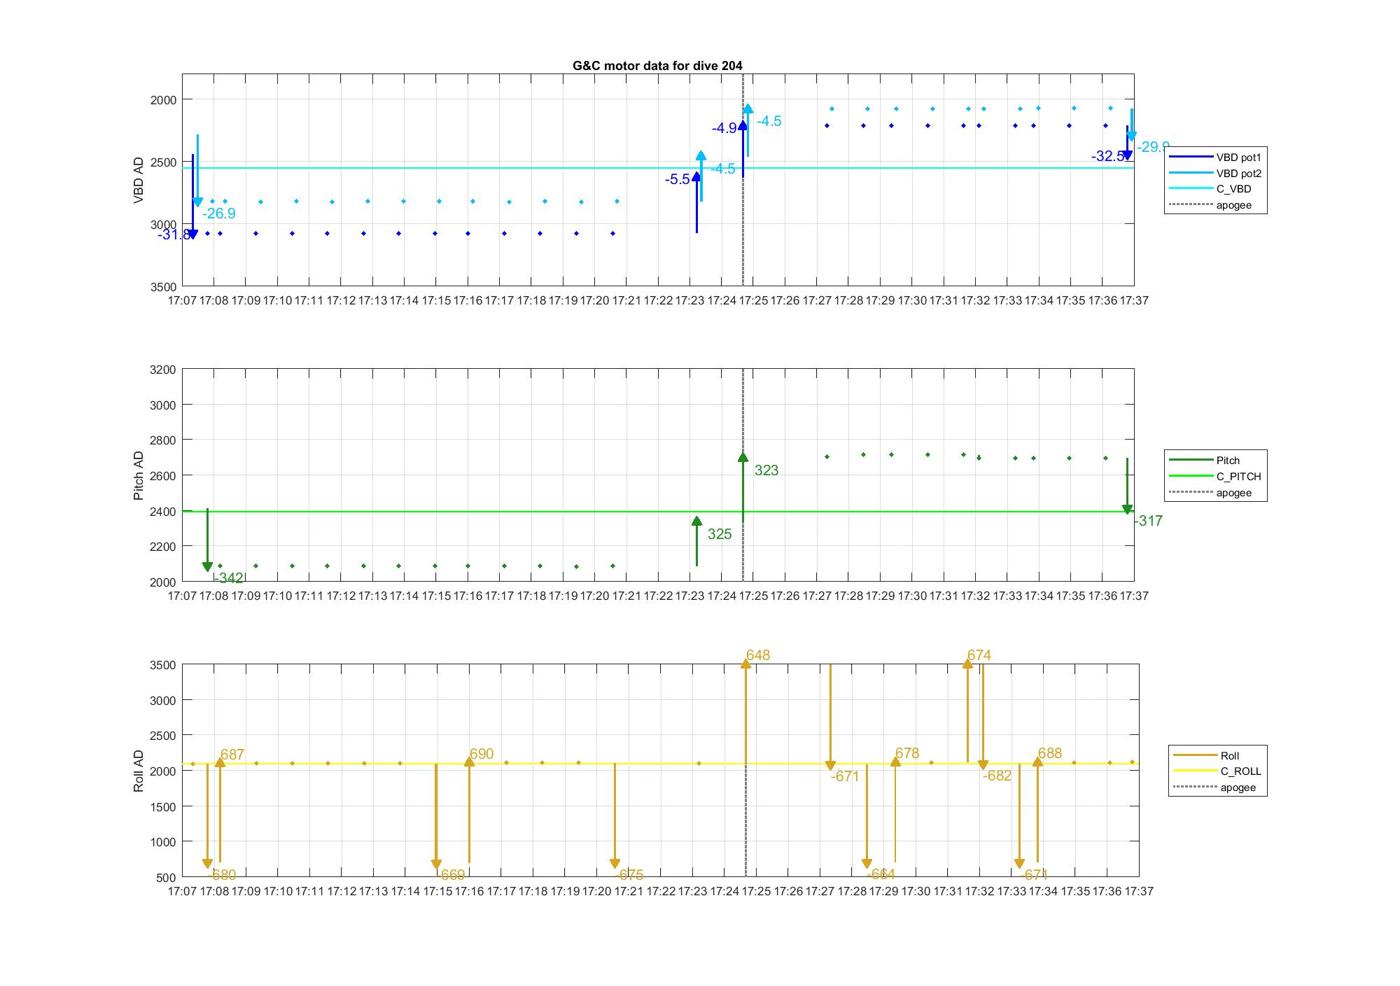Click the "3200" tick on Pitch axis
This screenshot has height=986, width=1400.
point(162,370)
